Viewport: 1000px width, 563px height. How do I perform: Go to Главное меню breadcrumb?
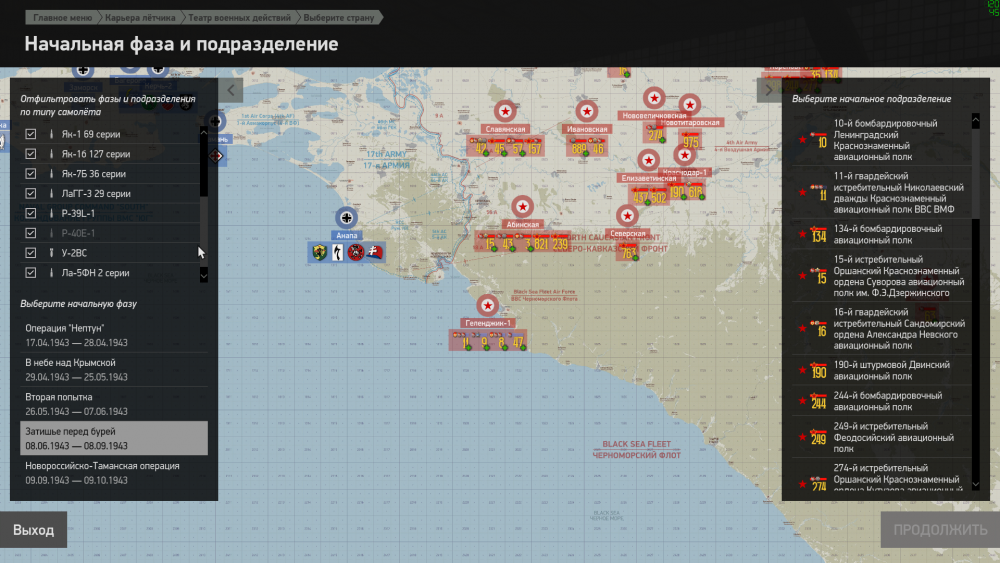coord(62,17)
